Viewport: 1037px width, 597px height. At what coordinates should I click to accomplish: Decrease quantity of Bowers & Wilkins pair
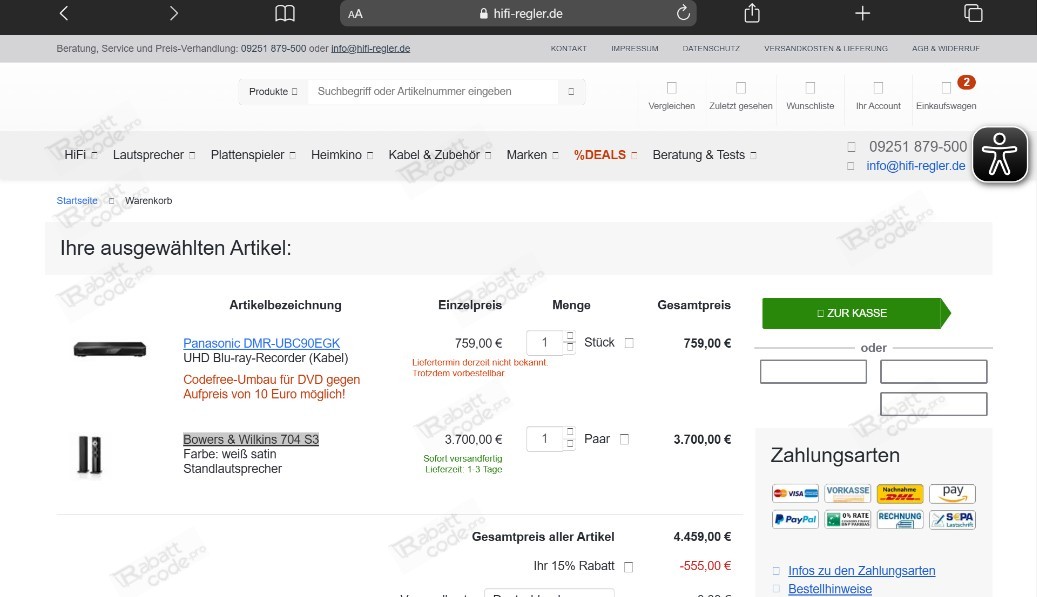pyautogui.click(x=570, y=444)
